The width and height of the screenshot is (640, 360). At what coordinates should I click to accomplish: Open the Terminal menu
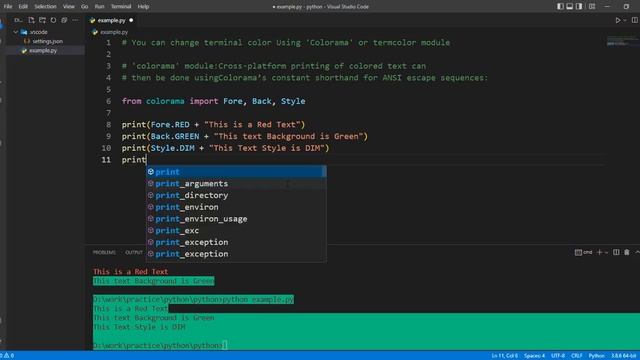pyautogui.click(x=121, y=7)
